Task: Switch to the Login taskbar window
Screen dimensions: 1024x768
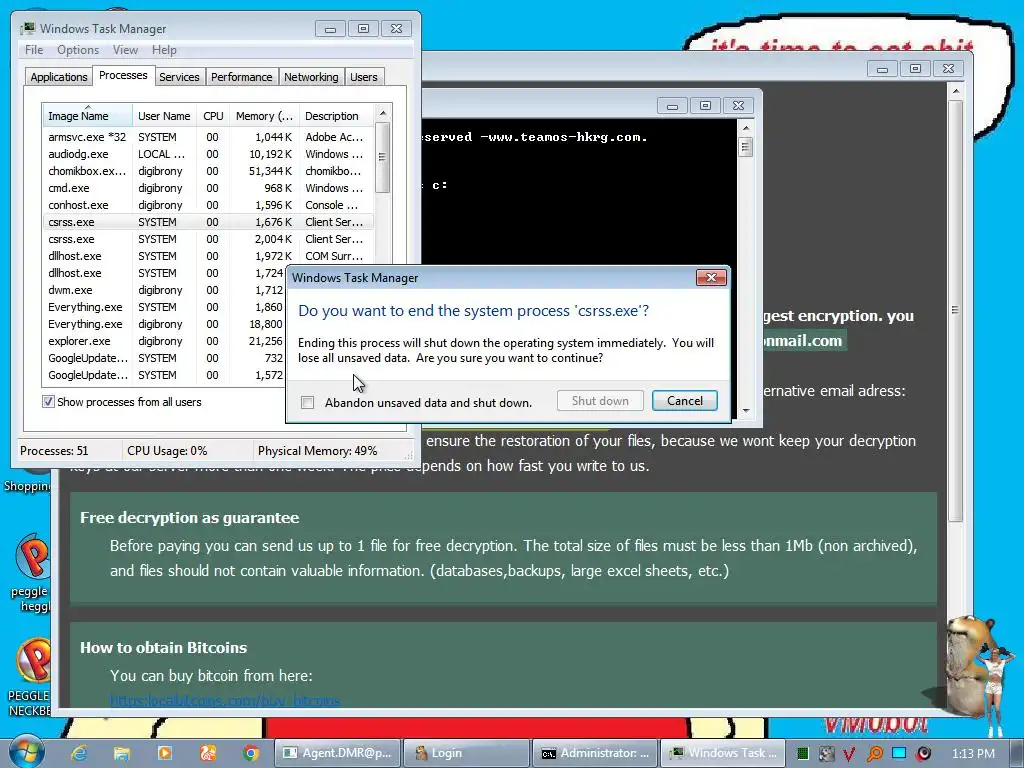Action: point(466,753)
